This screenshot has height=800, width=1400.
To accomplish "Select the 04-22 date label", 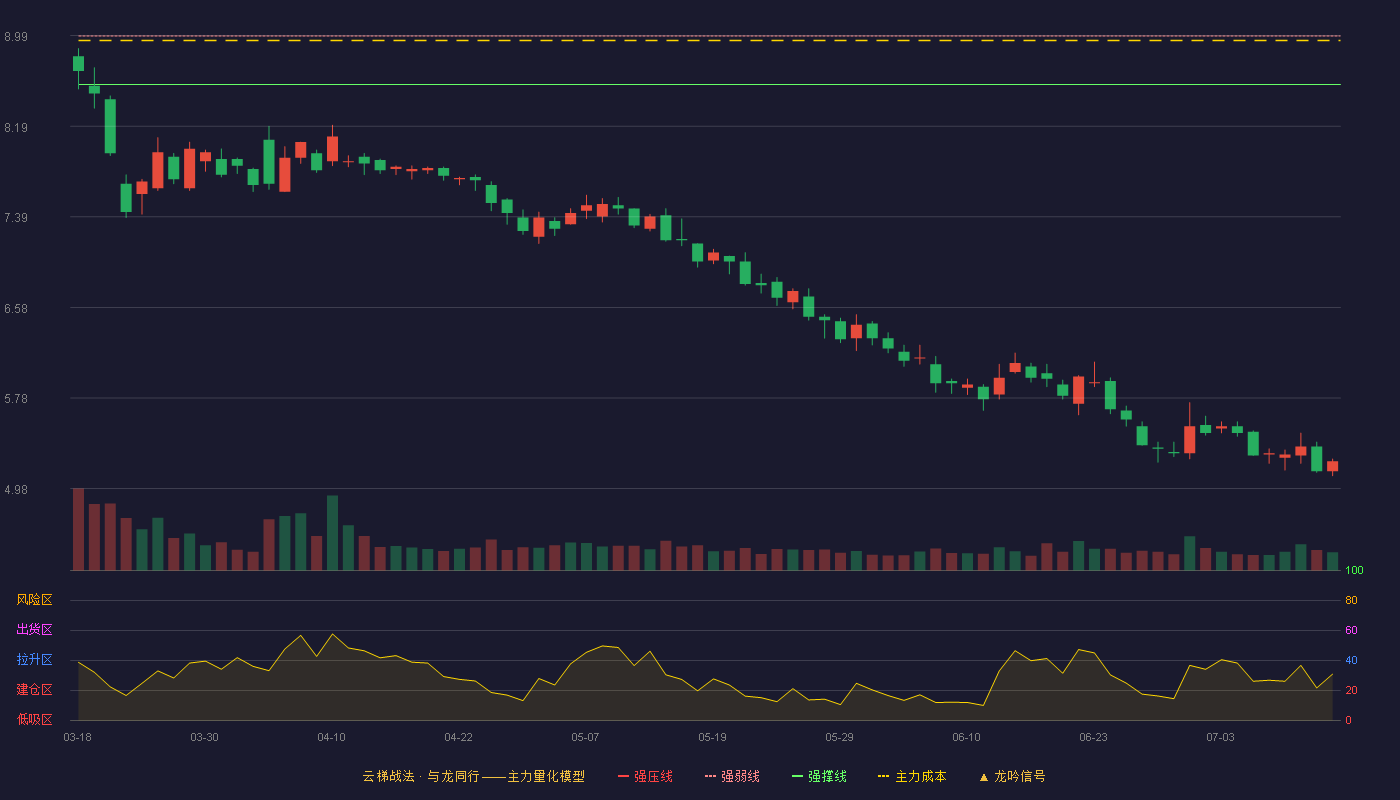I will point(458,737).
